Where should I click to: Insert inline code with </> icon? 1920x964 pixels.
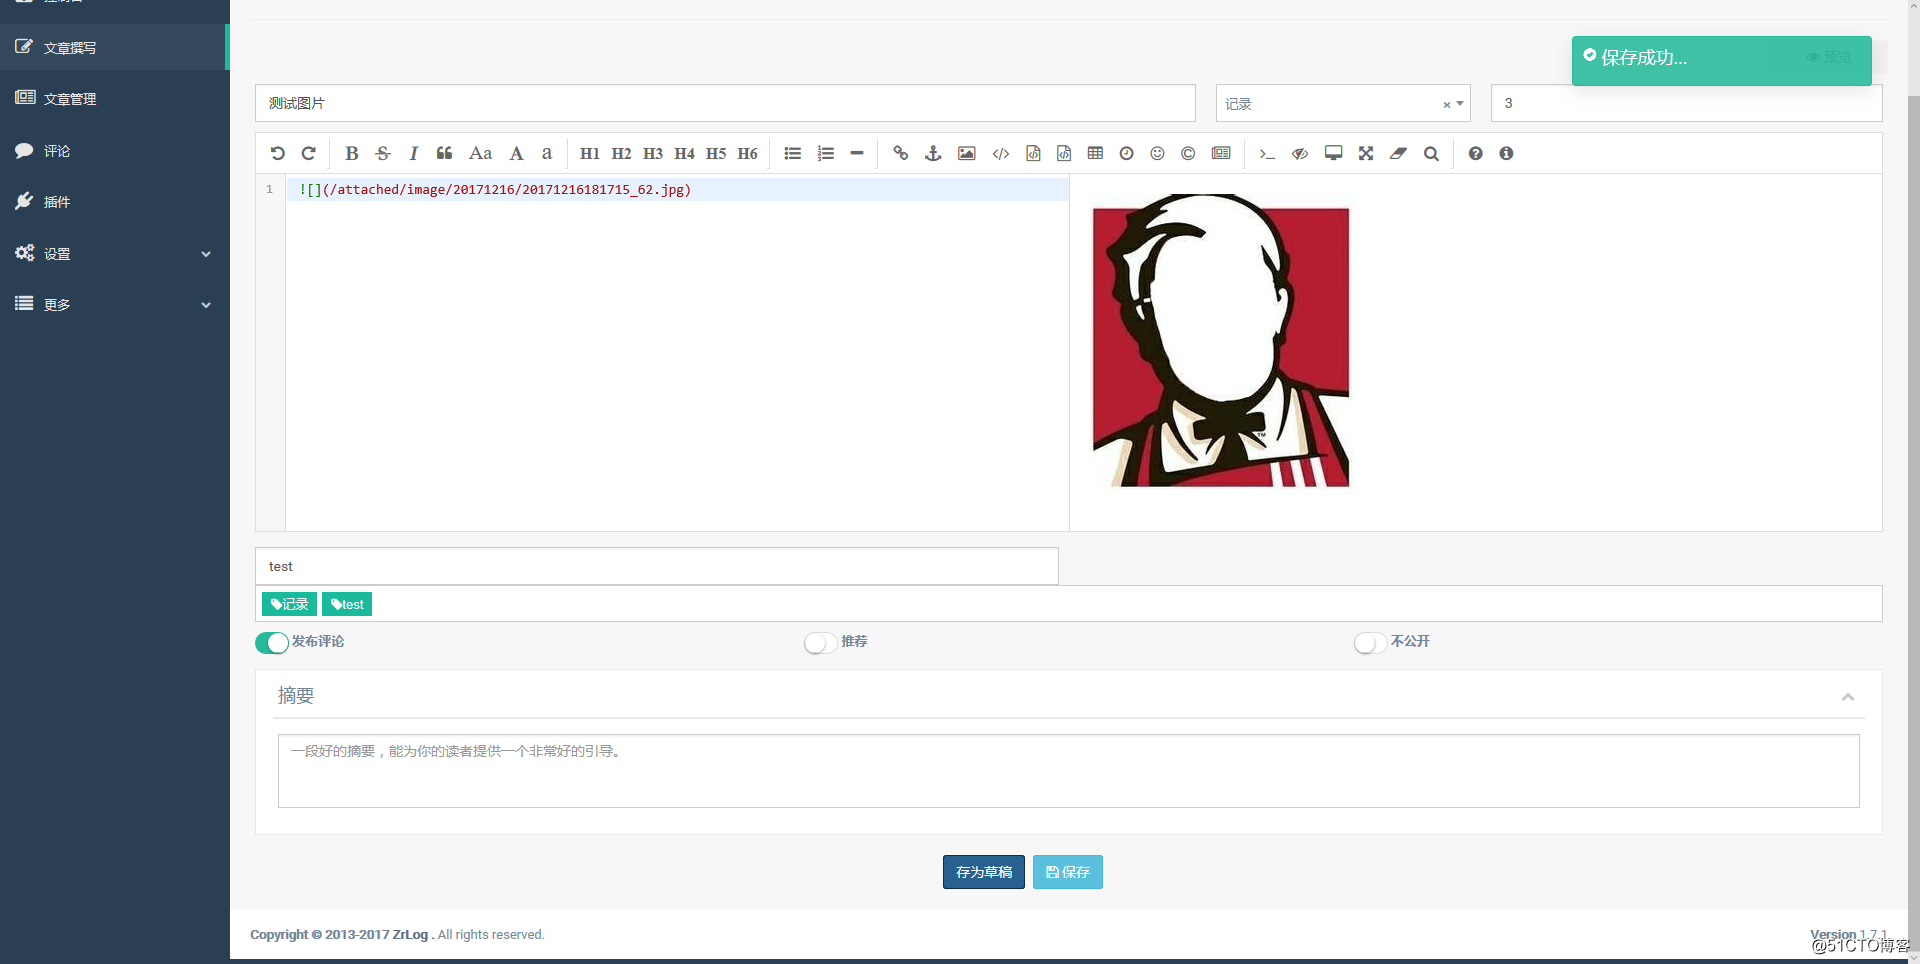point(1001,153)
